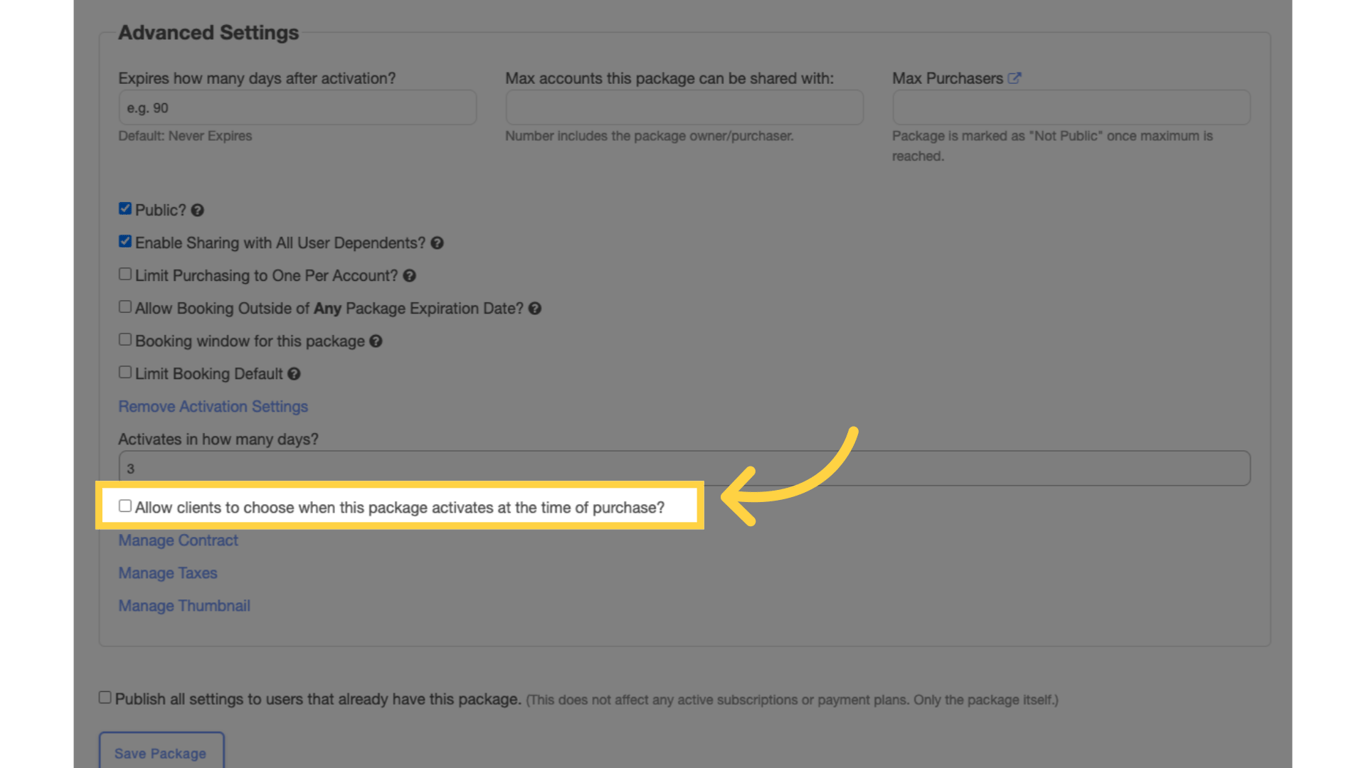Screen dimensions: 1366x768
Task: Open the Manage Contract link
Action: pyautogui.click(x=178, y=540)
